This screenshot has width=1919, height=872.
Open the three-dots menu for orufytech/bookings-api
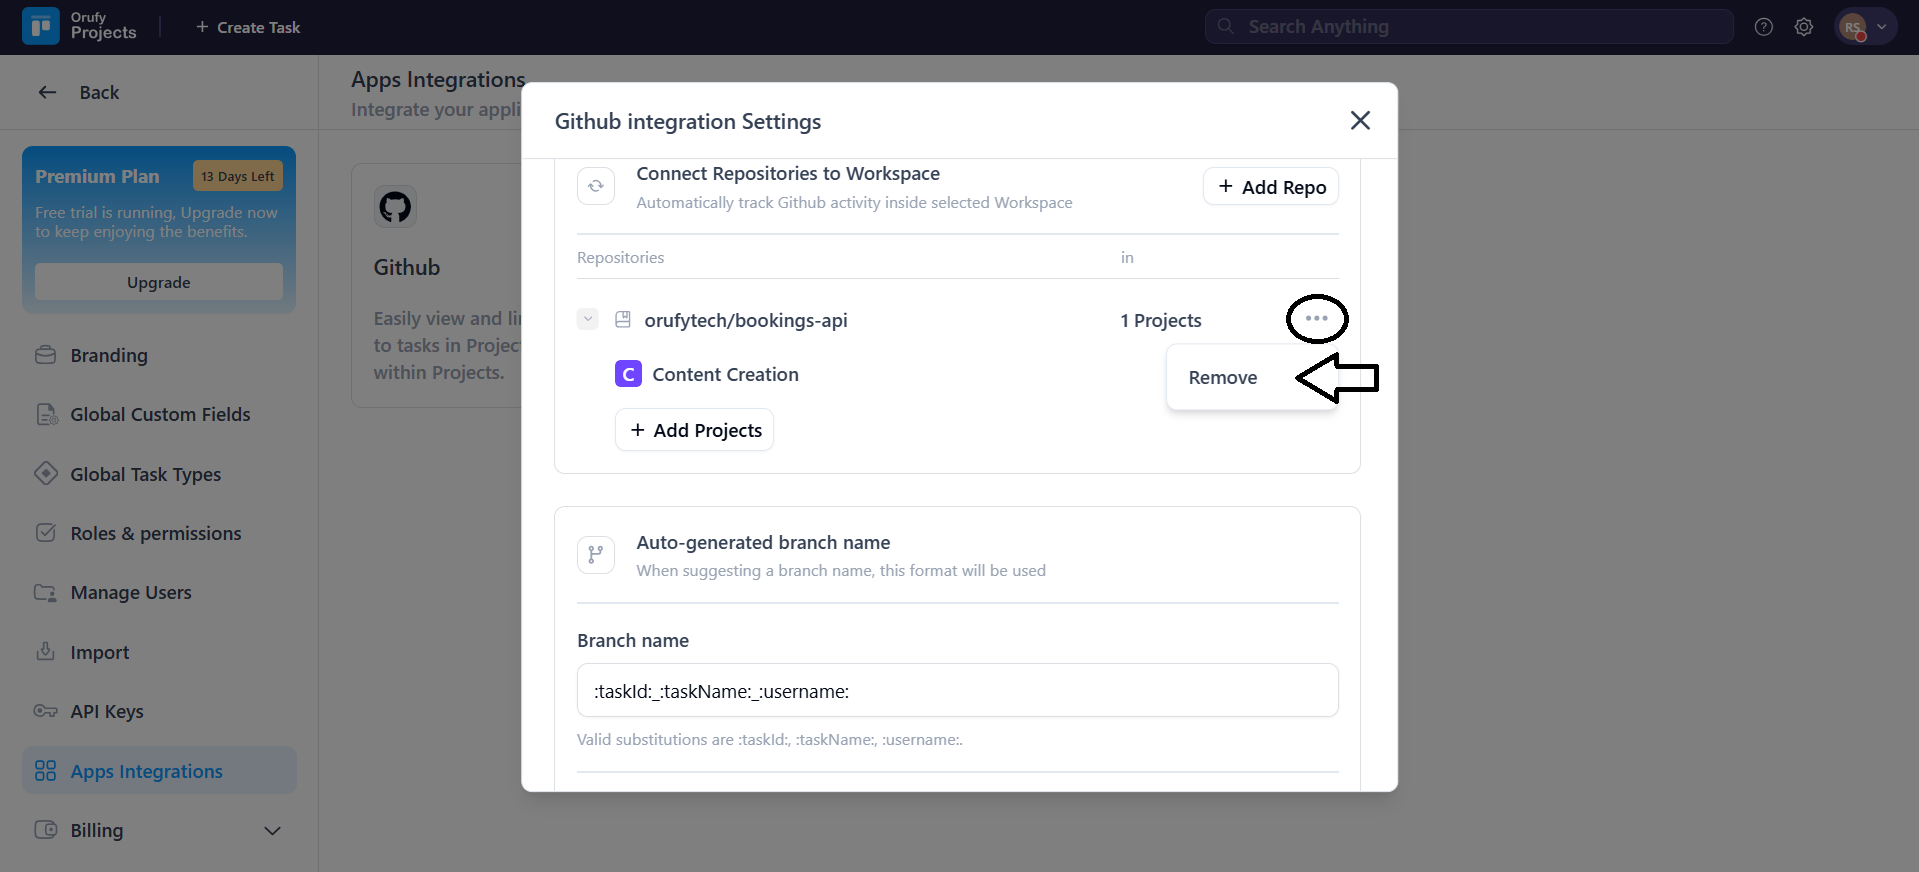pyautogui.click(x=1316, y=319)
